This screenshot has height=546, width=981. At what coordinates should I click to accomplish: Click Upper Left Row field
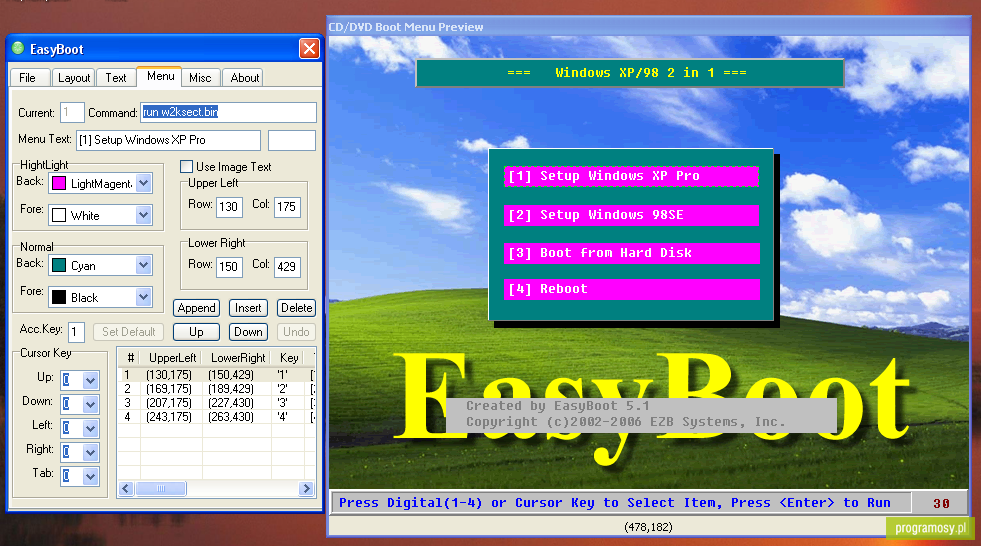229,206
